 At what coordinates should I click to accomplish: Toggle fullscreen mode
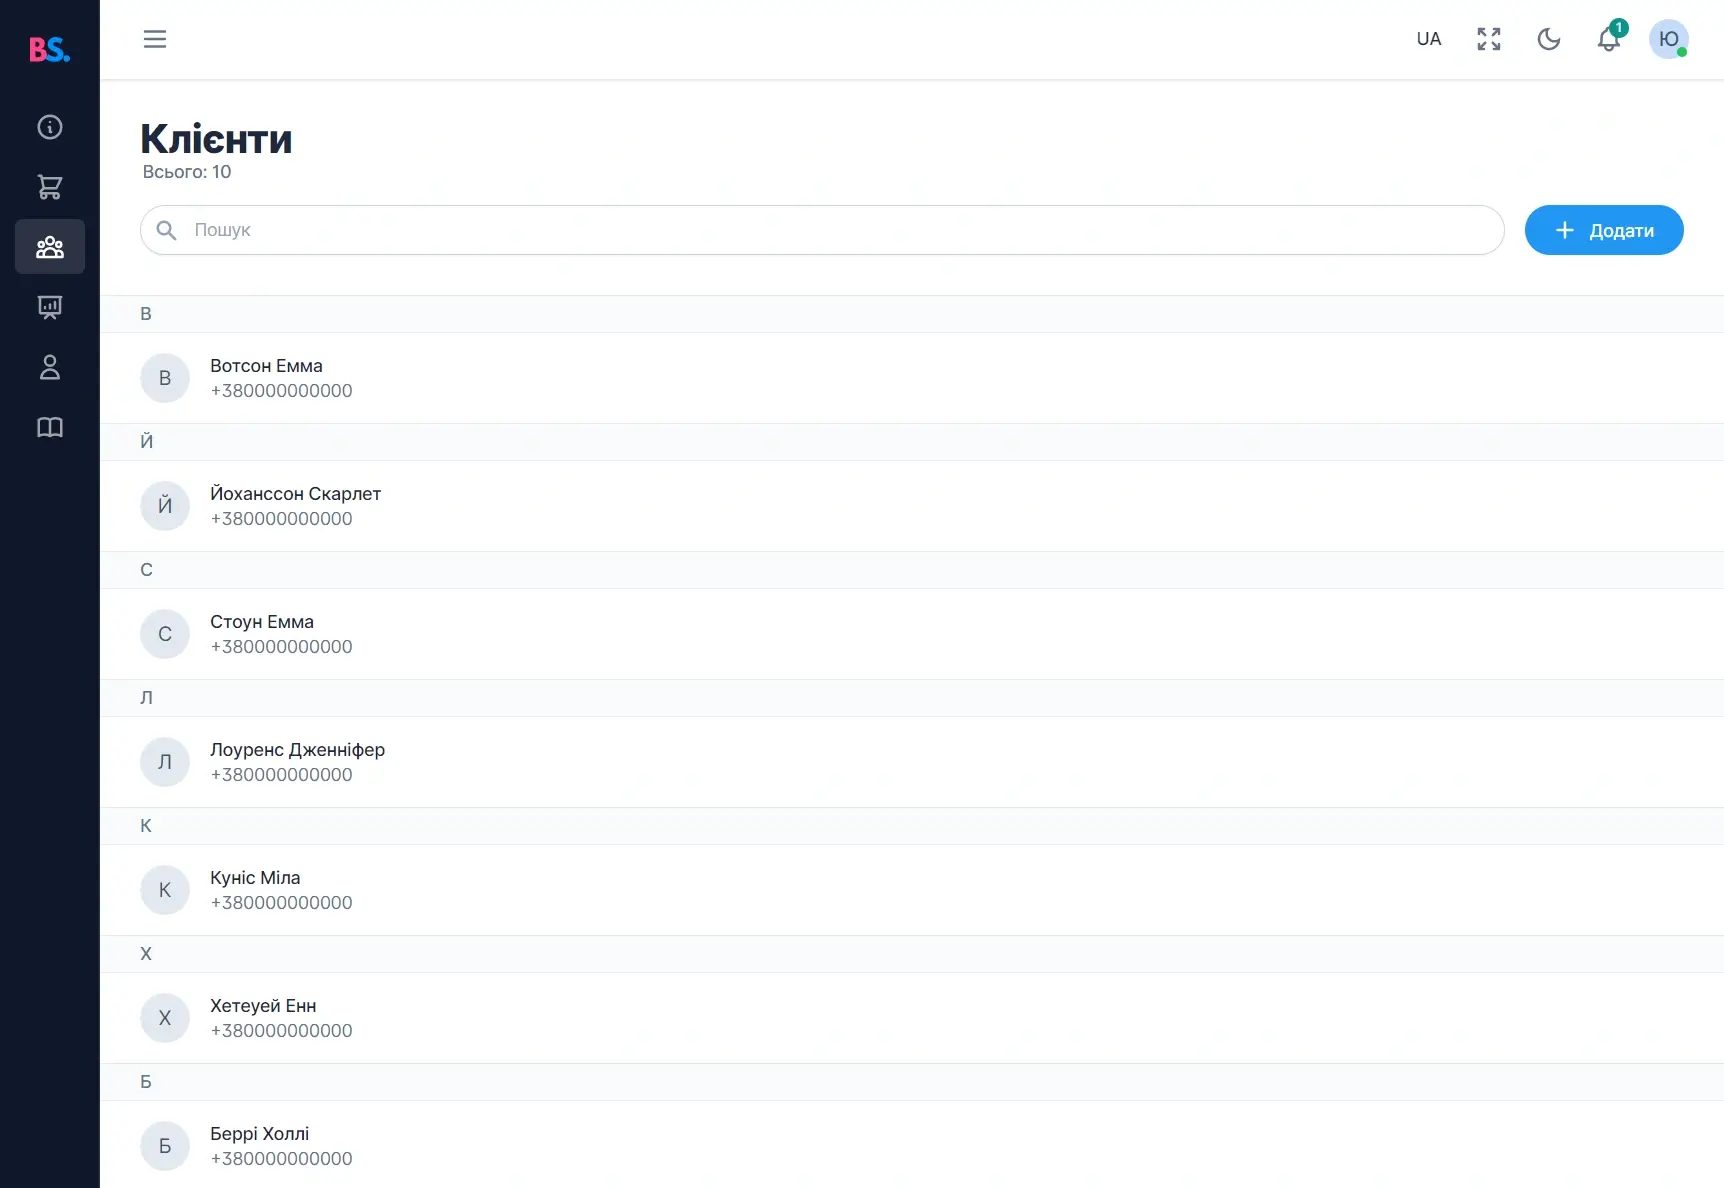click(1489, 39)
